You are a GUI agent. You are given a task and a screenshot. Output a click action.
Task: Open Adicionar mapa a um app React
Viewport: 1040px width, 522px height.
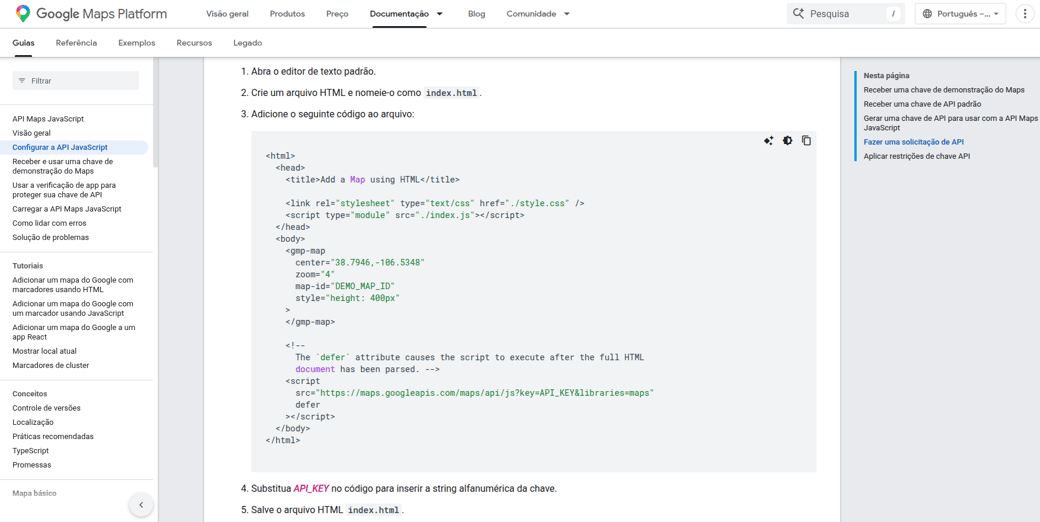[x=74, y=332]
